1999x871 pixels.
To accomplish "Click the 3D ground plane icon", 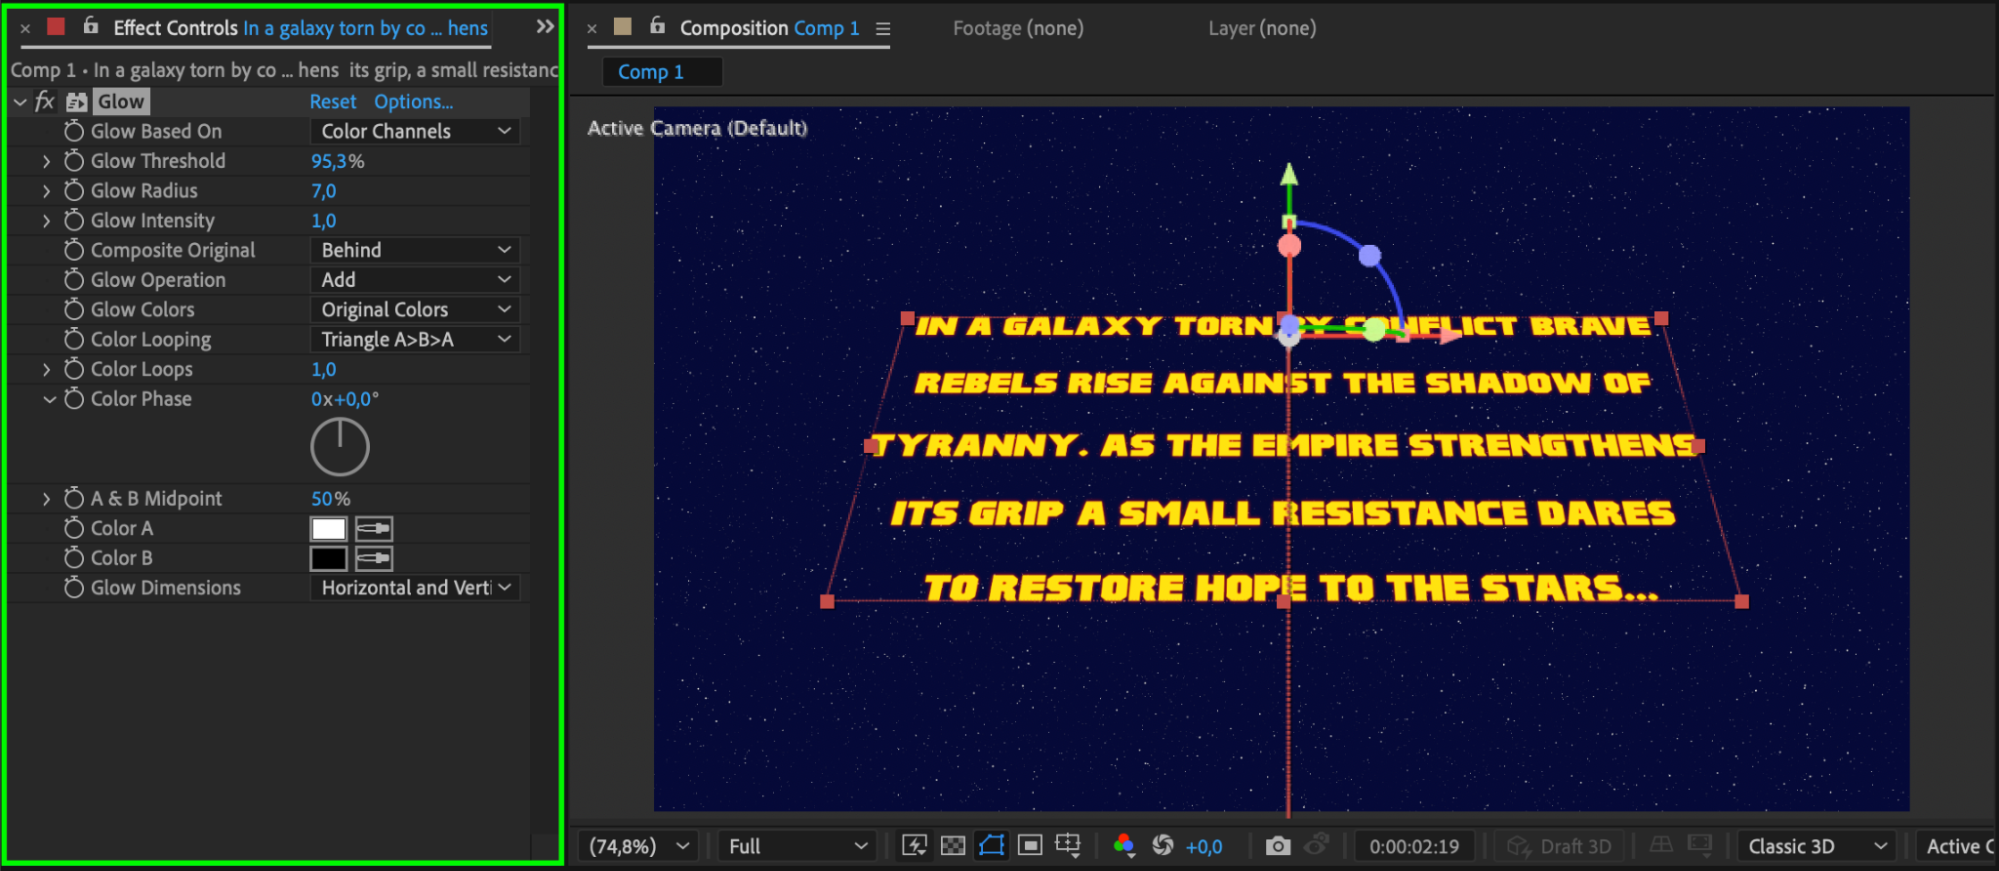I will click(1661, 846).
